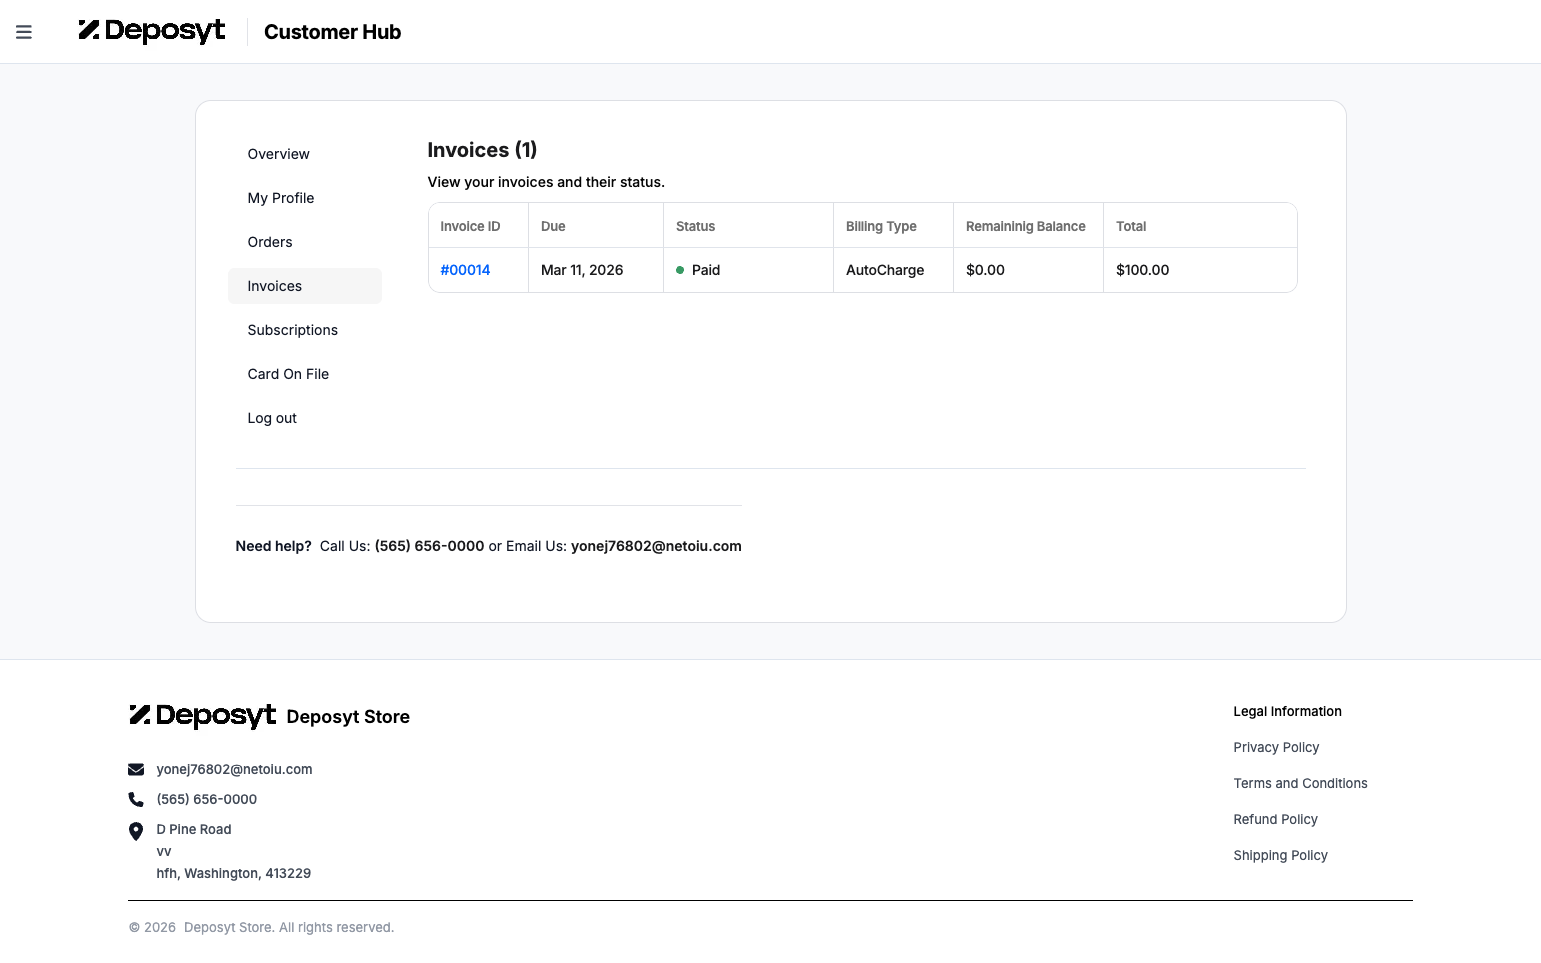Click D Pine Road address line
Screen dimensions: 1541x963
tap(194, 829)
